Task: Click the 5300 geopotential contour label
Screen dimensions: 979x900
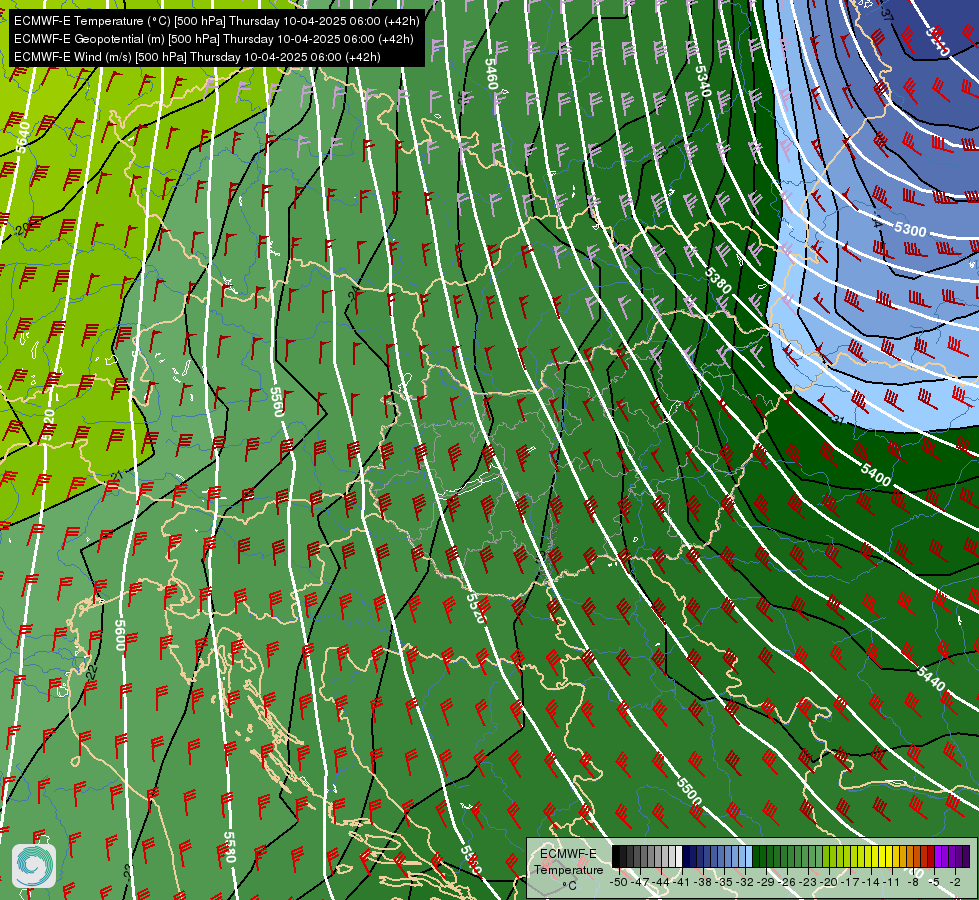Action: (910, 229)
